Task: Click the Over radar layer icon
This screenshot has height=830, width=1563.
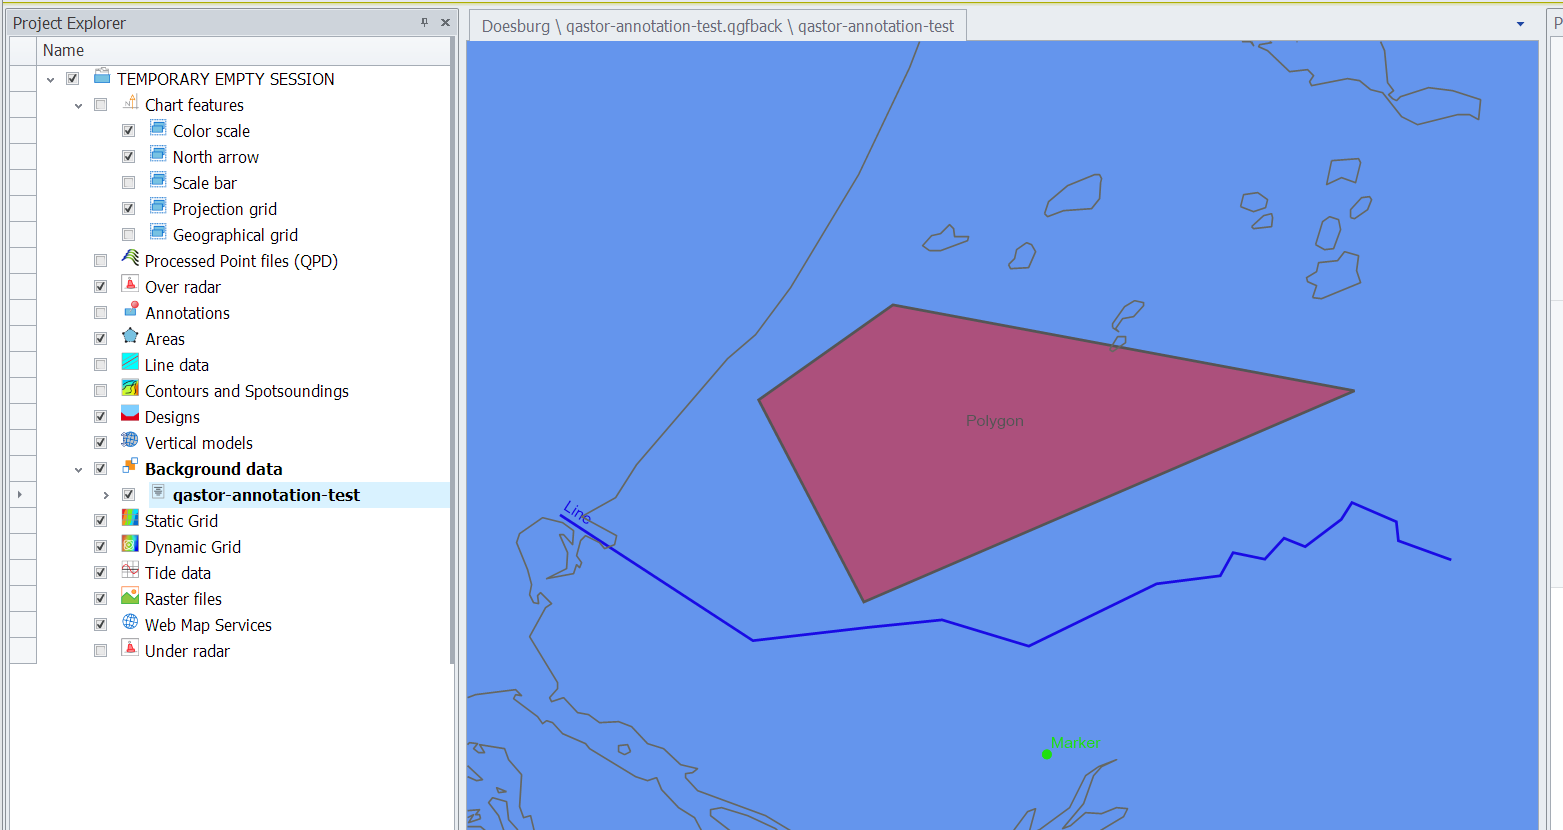Action: tap(130, 286)
